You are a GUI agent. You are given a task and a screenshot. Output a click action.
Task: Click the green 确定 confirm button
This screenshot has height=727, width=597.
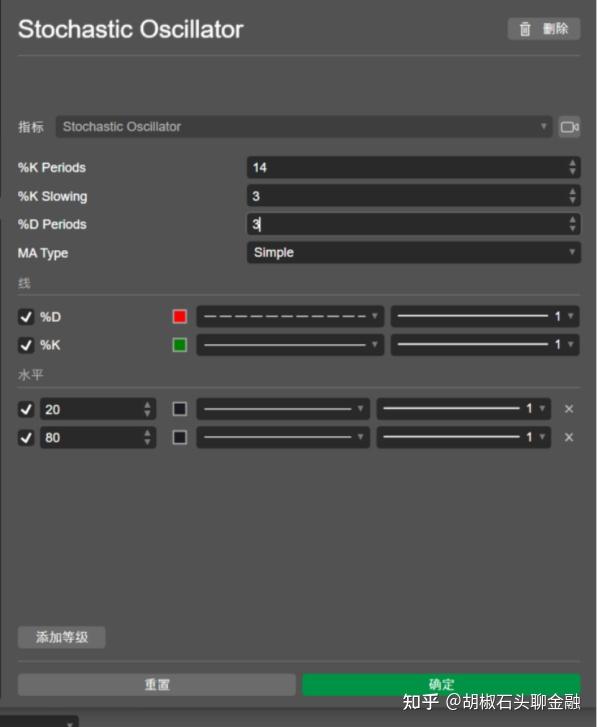441,684
